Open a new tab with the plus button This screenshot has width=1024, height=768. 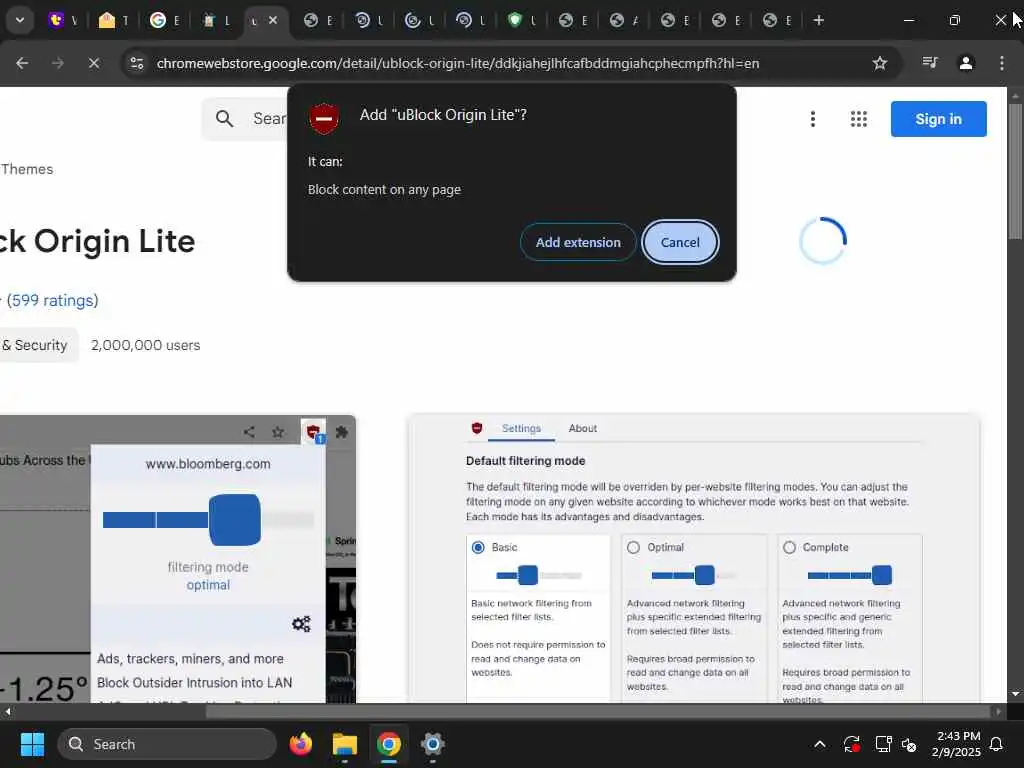818,20
